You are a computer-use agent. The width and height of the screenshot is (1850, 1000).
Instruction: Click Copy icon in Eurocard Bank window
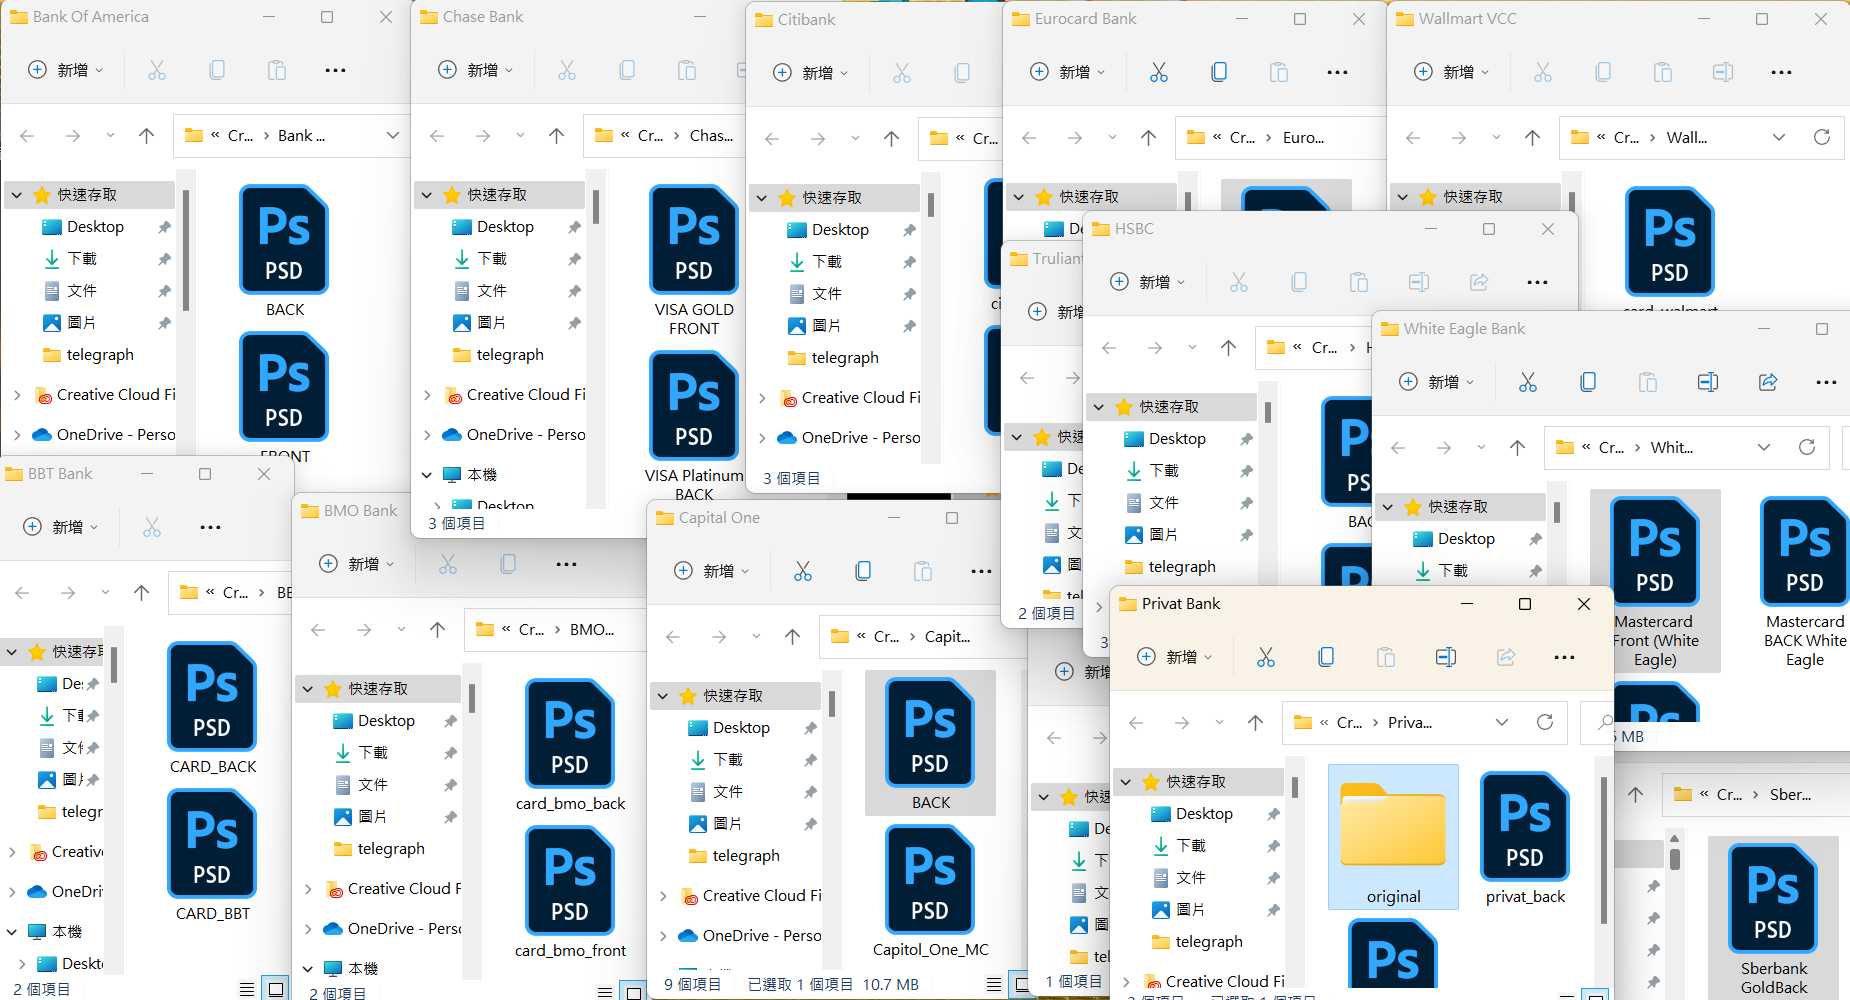point(1219,72)
